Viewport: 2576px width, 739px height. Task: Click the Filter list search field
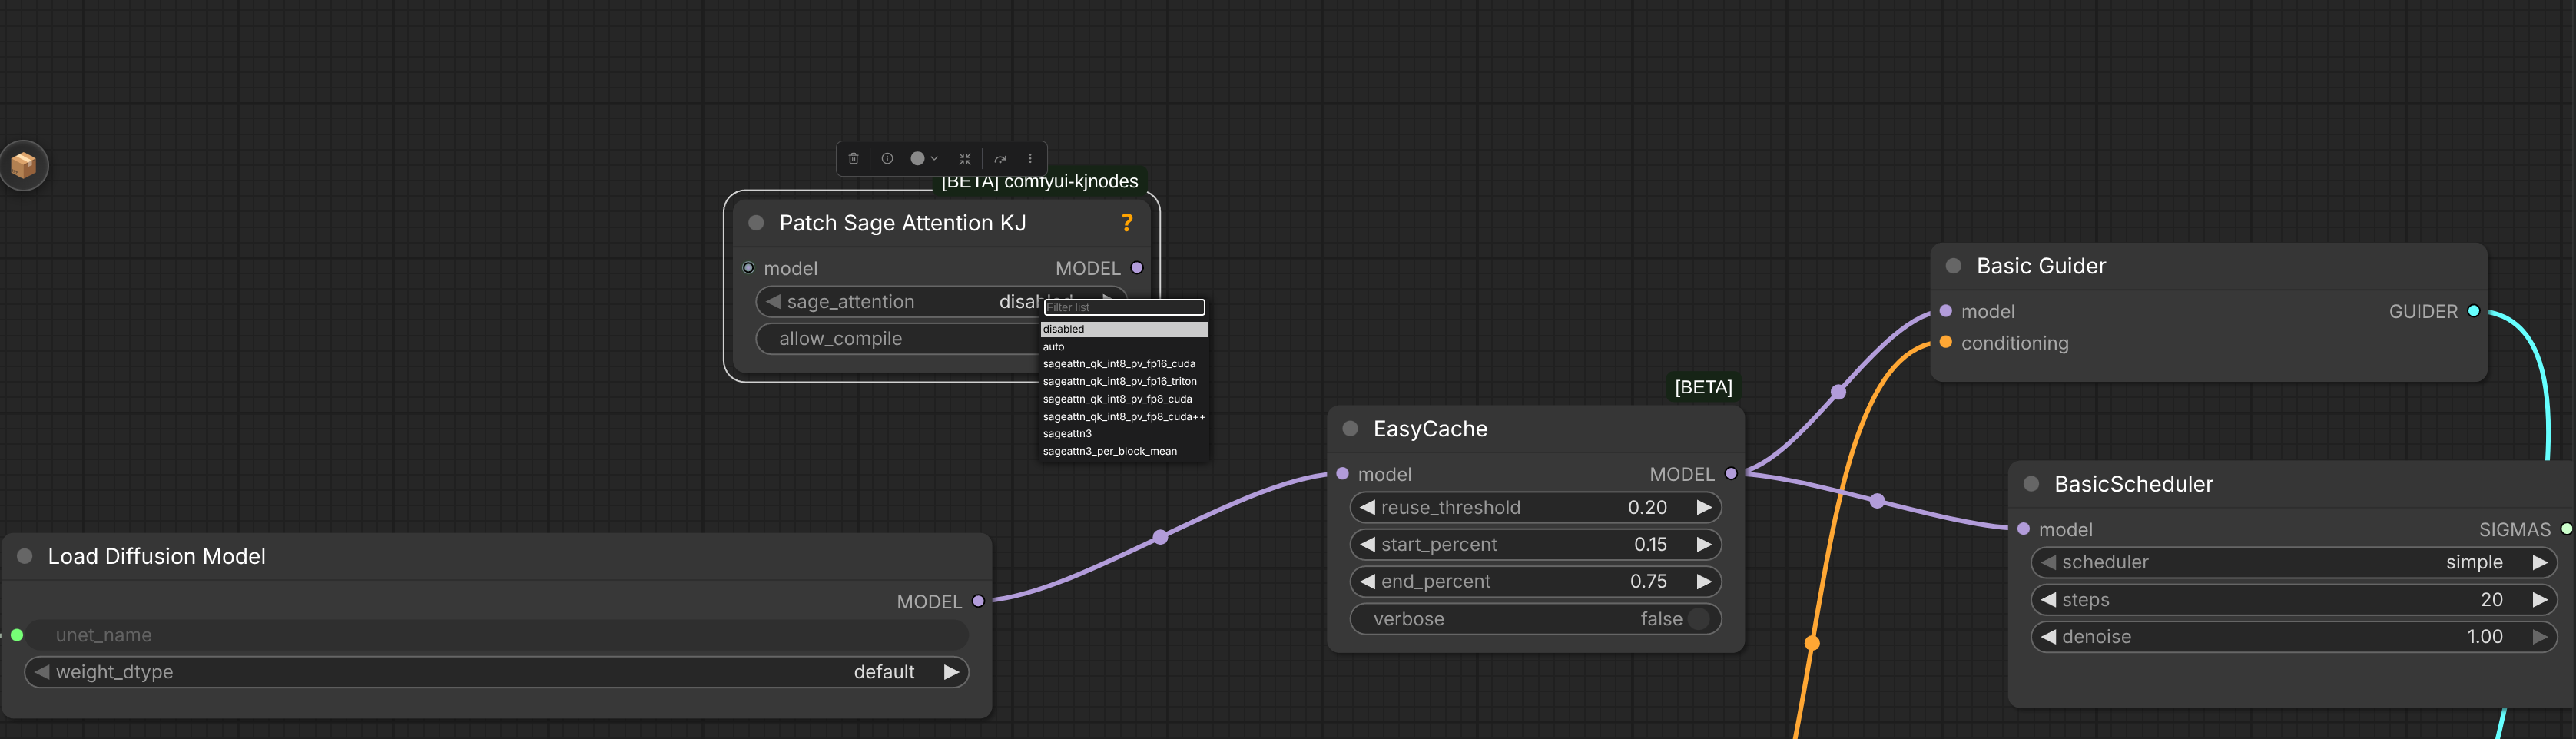pyautogui.click(x=1124, y=307)
